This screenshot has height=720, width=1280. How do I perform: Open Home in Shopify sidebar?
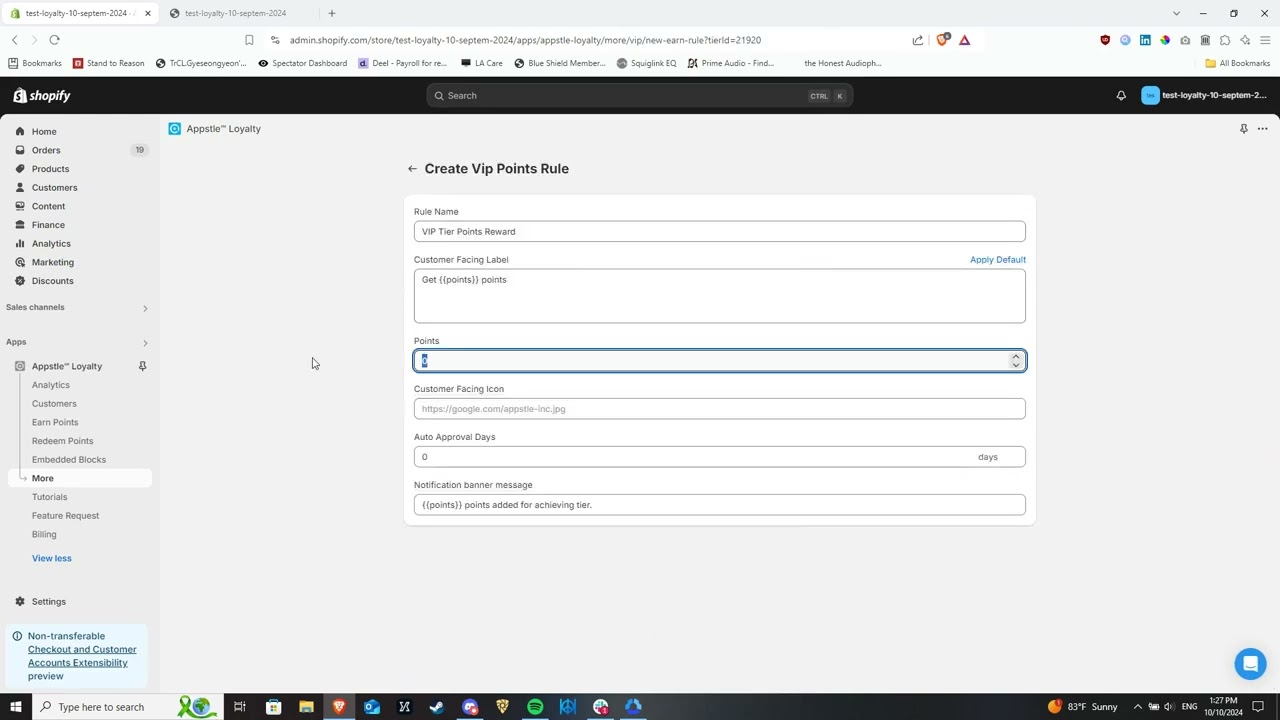pos(44,132)
